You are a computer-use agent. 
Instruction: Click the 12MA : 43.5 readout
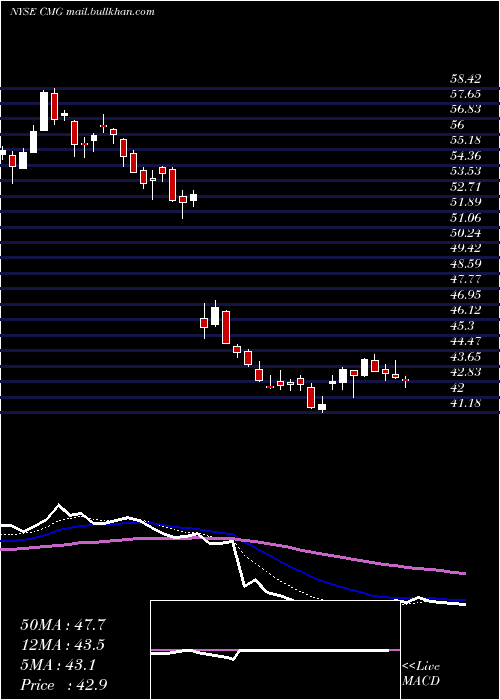click(63, 644)
